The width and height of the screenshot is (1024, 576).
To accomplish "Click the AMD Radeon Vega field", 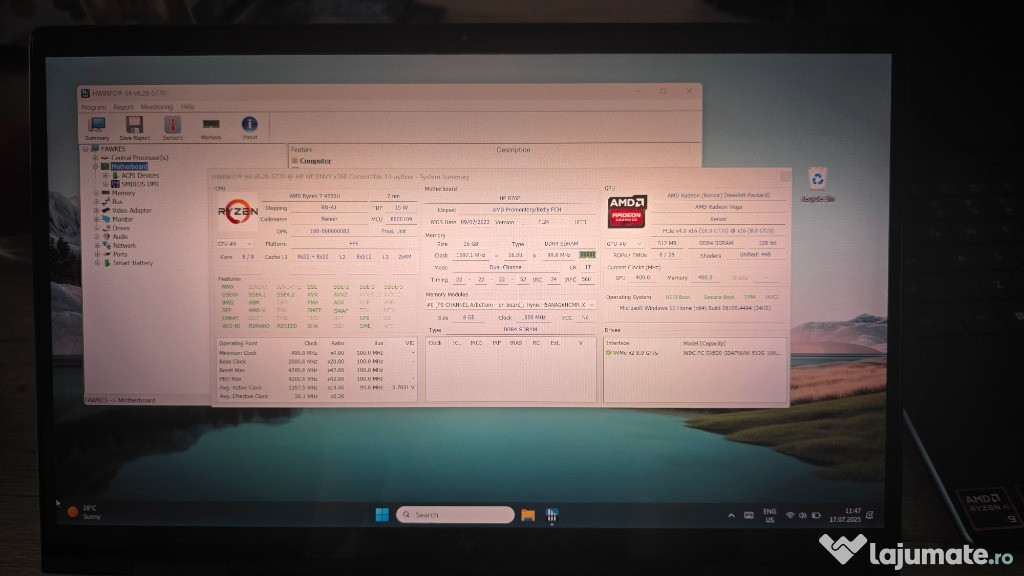I will click(718, 207).
